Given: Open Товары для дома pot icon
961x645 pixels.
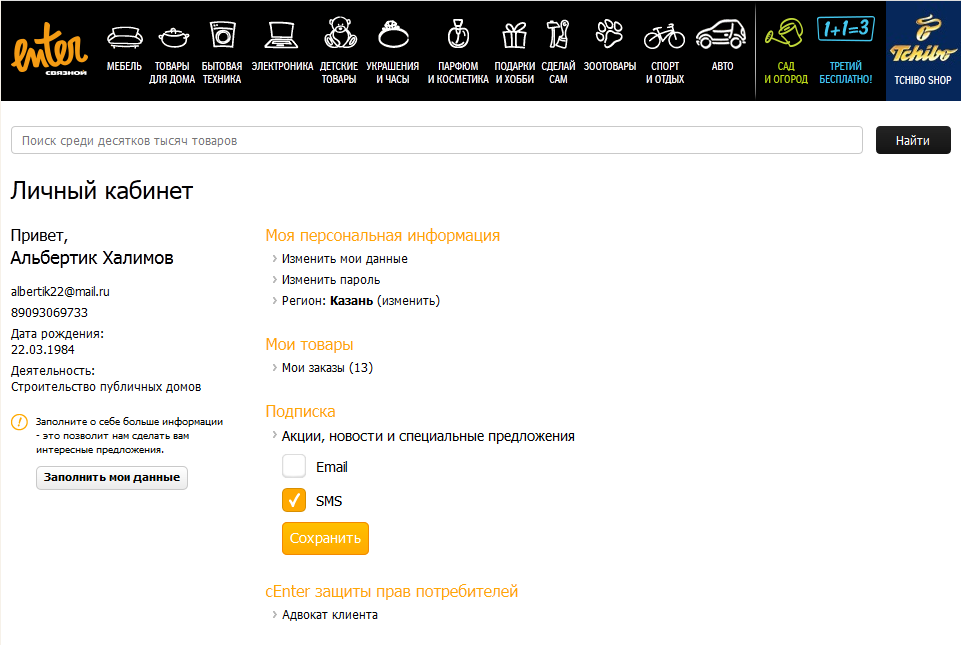Looking at the screenshot, I should [173, 37].
